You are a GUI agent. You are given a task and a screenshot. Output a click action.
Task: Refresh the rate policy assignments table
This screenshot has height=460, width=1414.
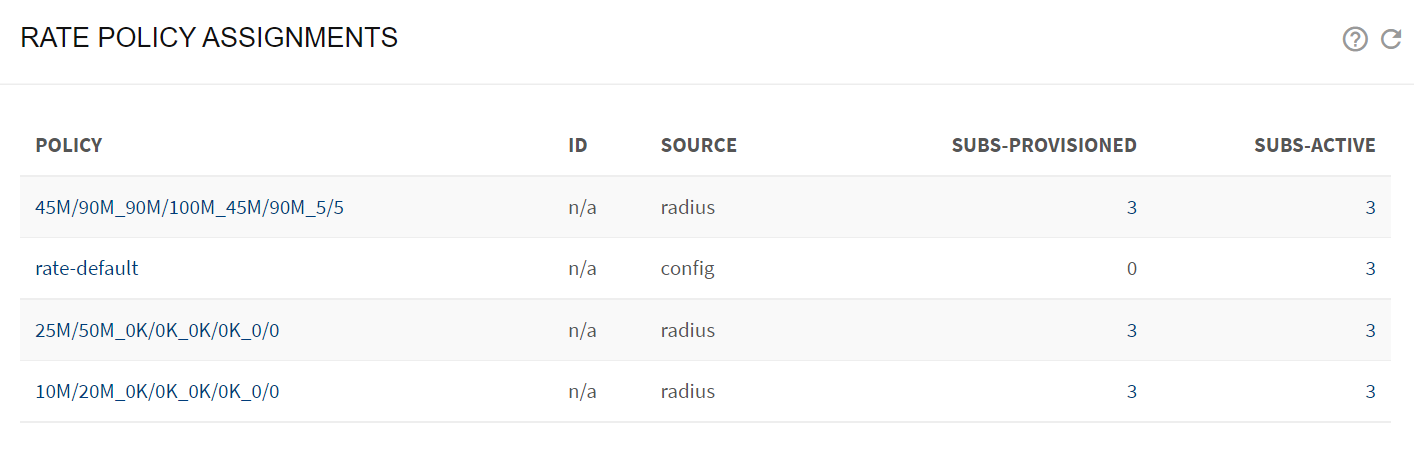coord(1391,39)
